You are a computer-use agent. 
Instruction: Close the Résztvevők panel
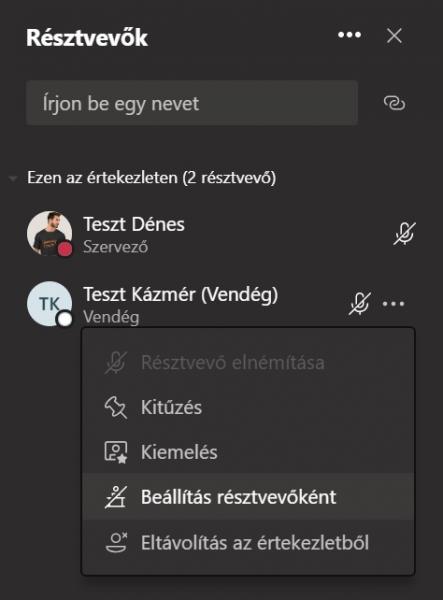pyautogui.click(x=394, y=36)
